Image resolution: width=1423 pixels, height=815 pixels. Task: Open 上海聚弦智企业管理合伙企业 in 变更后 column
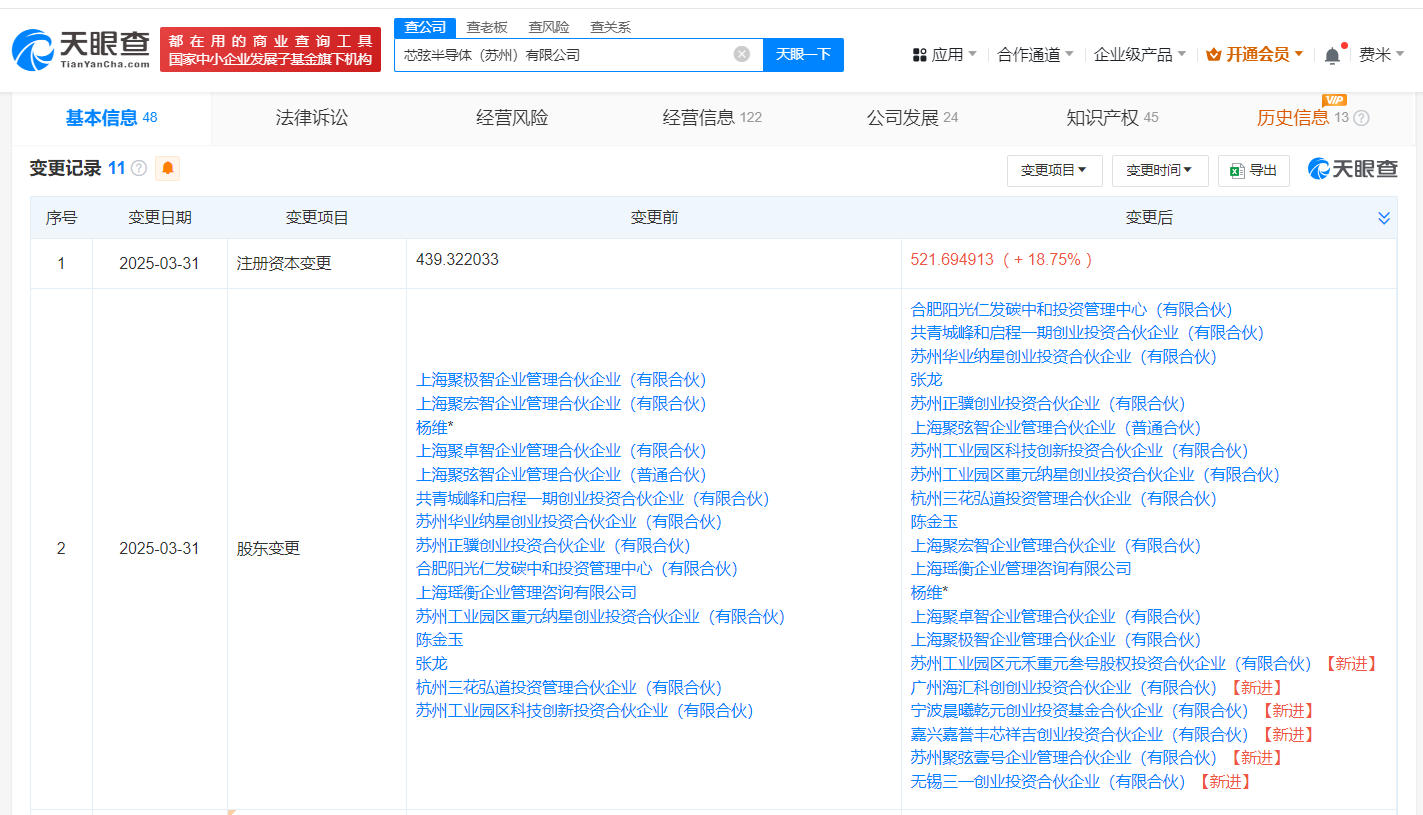(1055, 428)
